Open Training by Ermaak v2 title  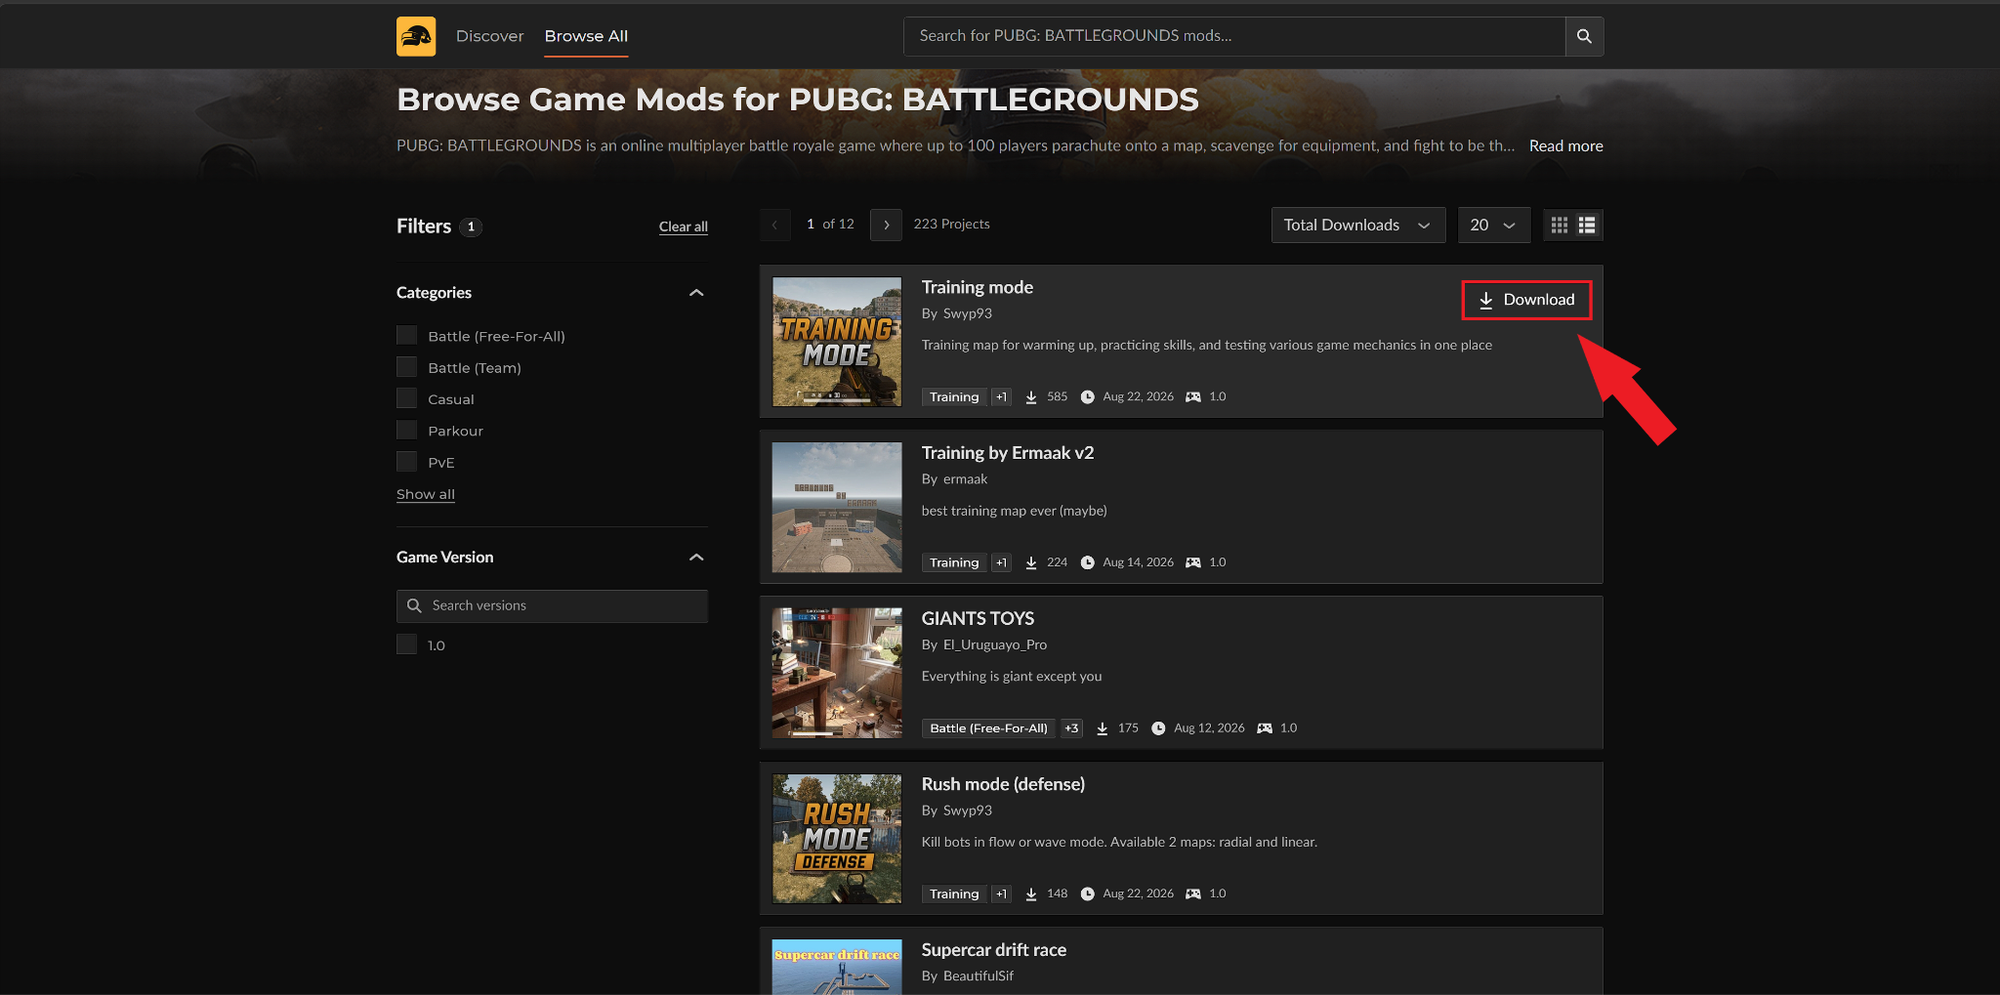[x=1007, y=453]
